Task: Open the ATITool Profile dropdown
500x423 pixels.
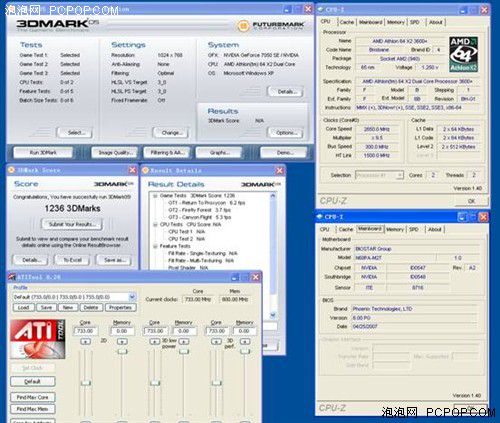Action: (x=132, y=297)
